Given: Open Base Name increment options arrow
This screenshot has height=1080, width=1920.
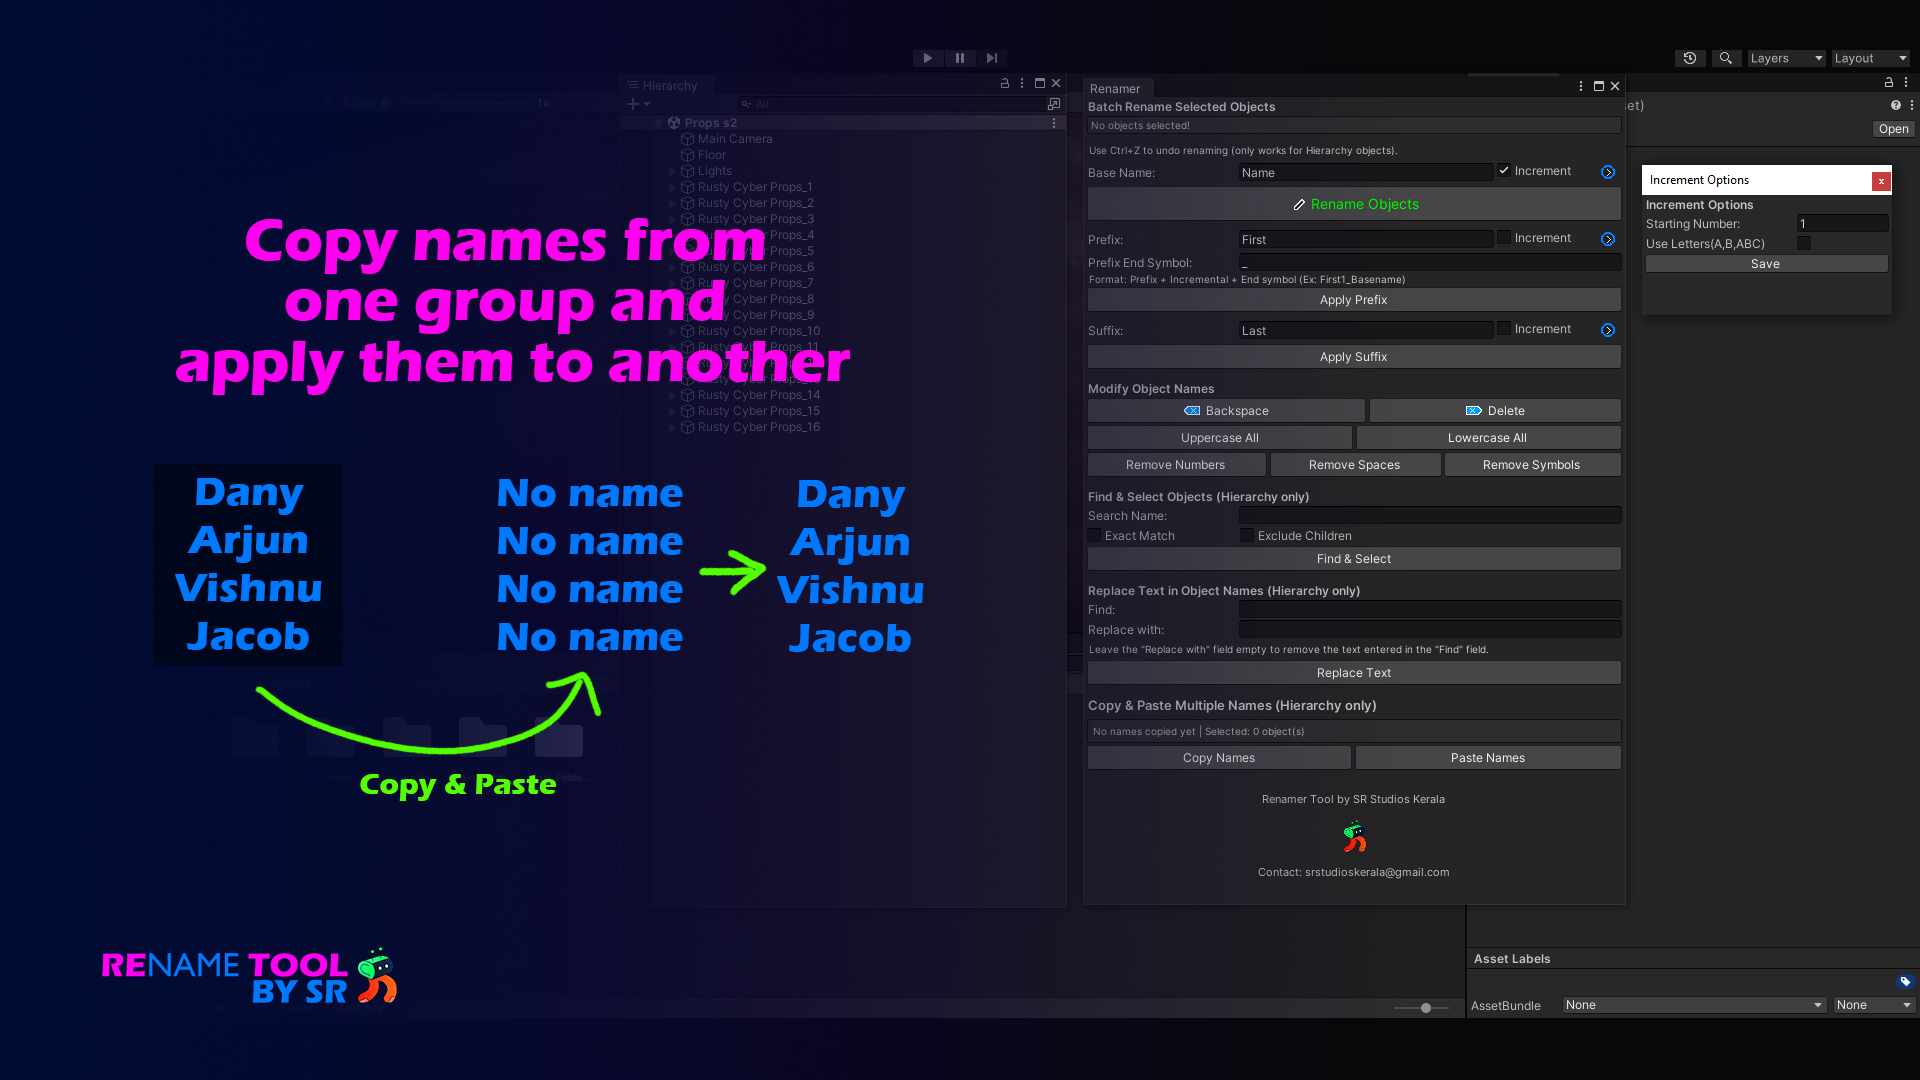Looking at the screenshot, I should [x=1608, y=172].
